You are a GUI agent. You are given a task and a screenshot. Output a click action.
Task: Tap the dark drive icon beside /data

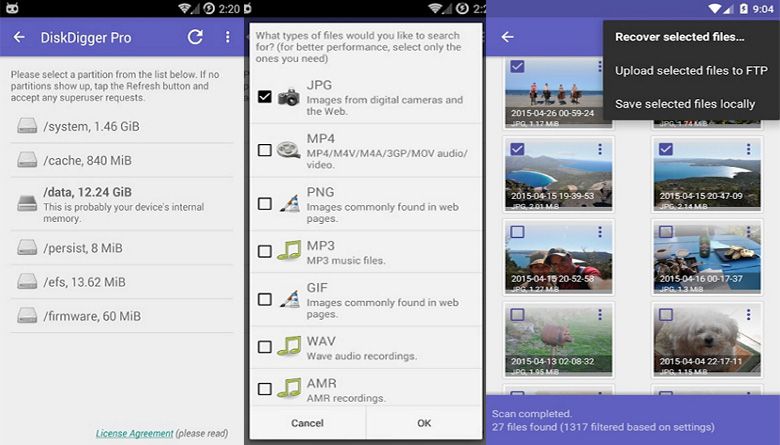point(27,203)
